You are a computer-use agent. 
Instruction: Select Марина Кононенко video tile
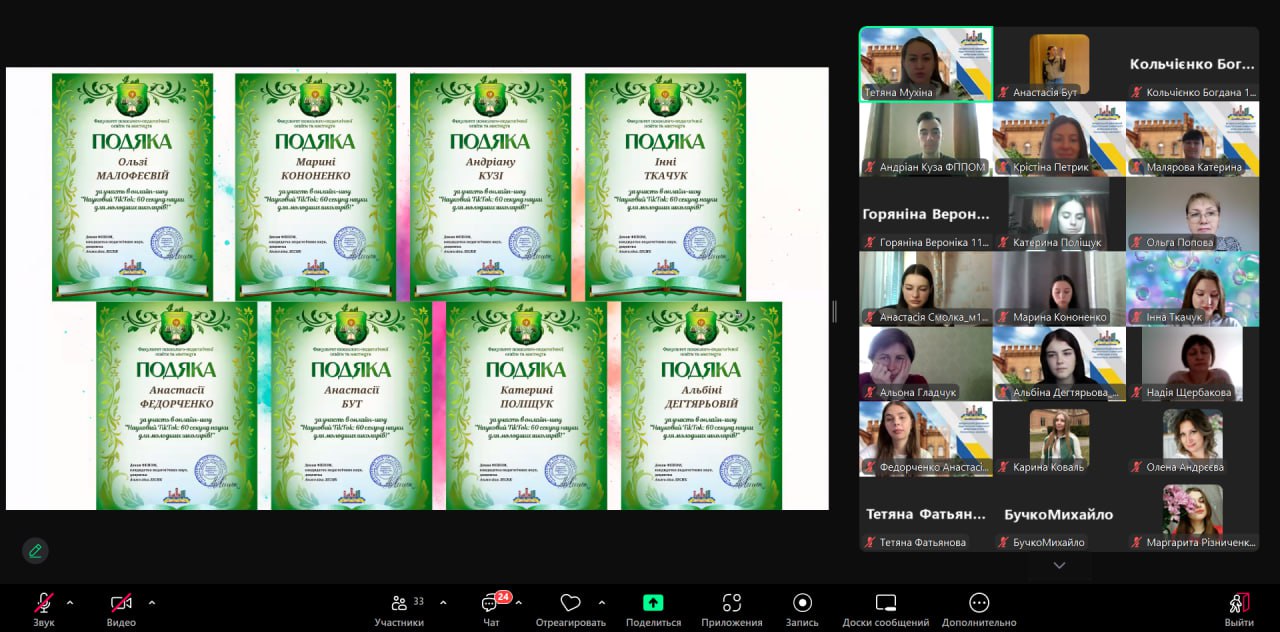(x=1059, y=289)
